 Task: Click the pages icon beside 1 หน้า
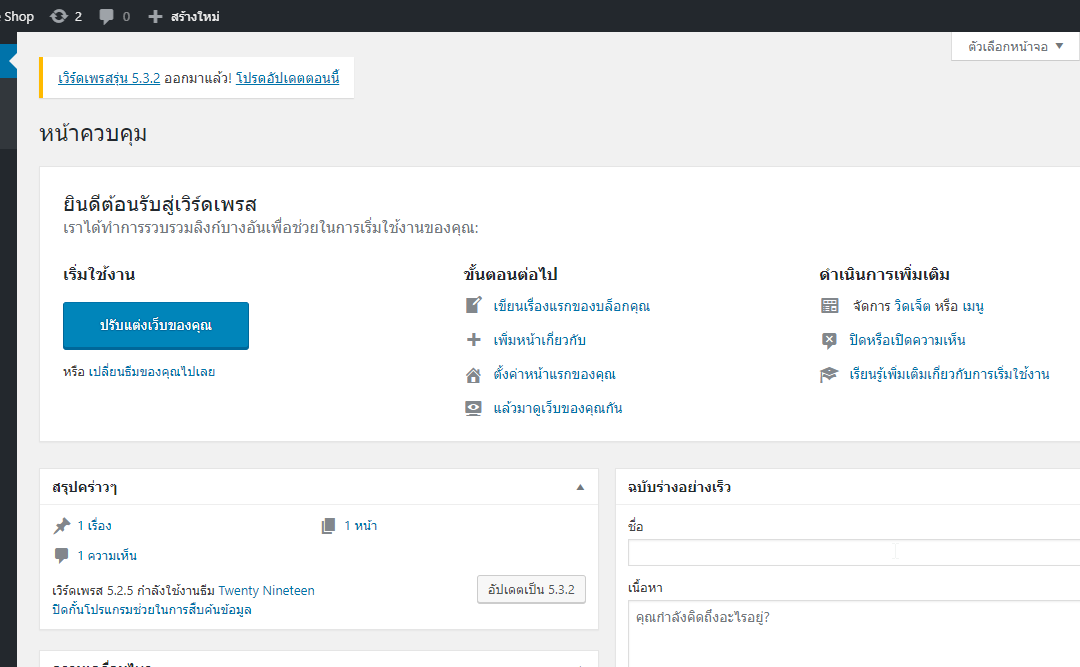coord(329,526)
